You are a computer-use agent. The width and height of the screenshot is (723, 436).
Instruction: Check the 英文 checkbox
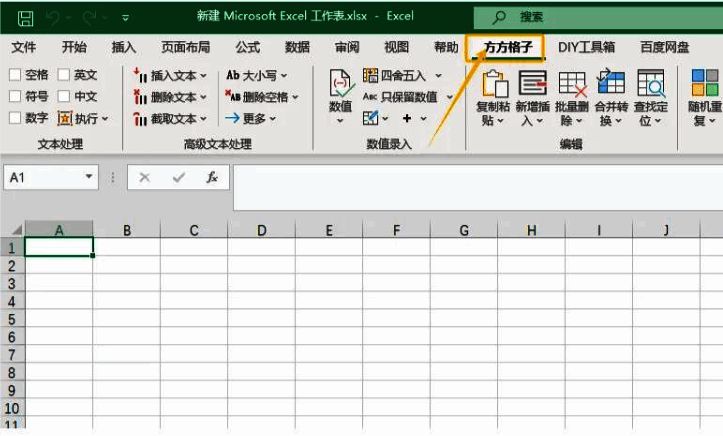pos(64,75)
